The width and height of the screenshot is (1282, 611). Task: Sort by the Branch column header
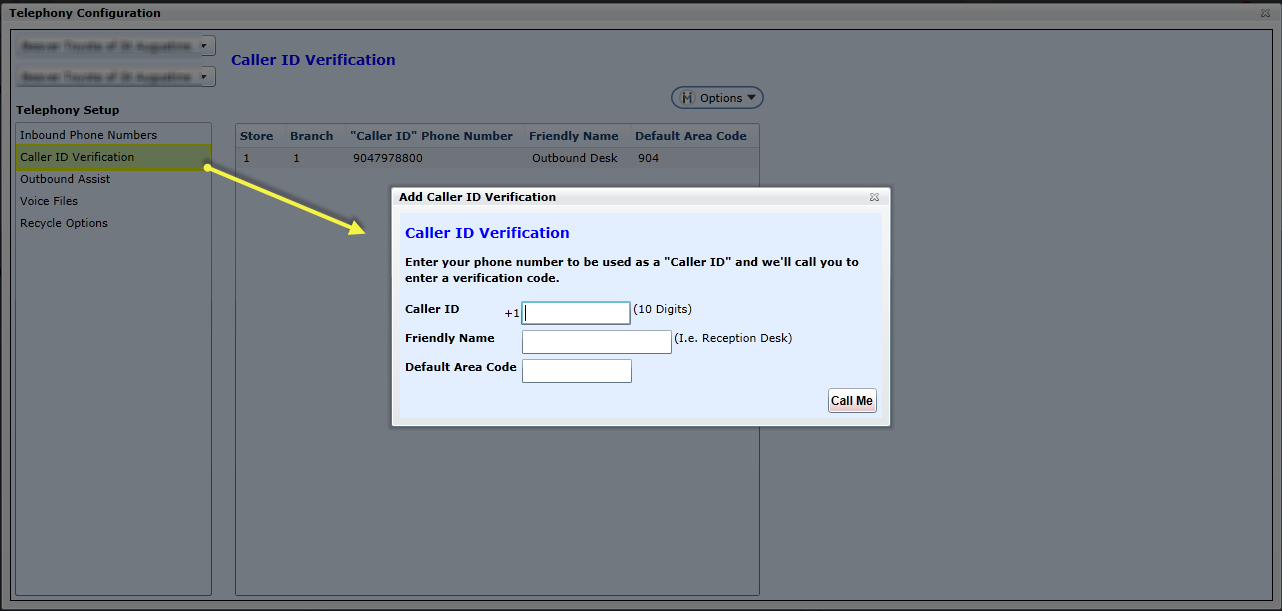tap(311, 136)
